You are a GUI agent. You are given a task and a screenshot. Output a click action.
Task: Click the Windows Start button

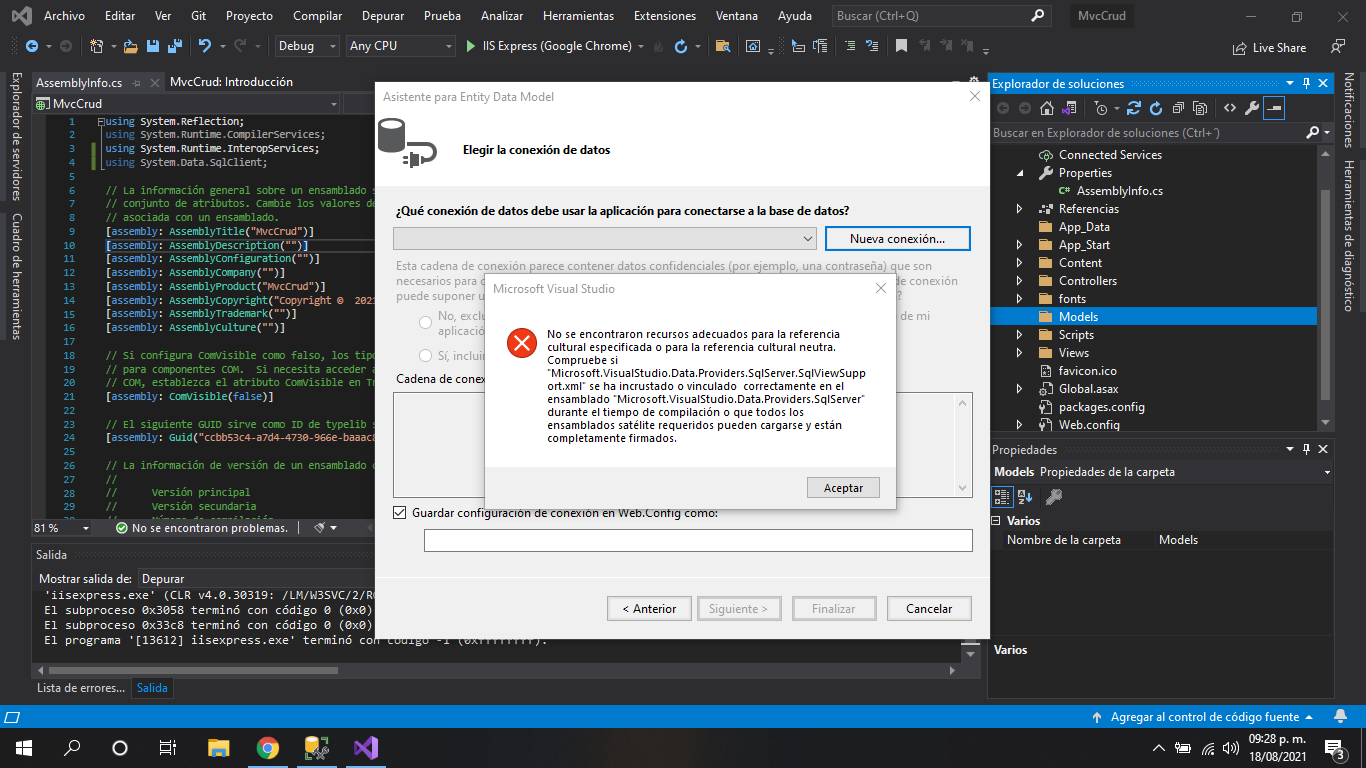coord(23,747)
